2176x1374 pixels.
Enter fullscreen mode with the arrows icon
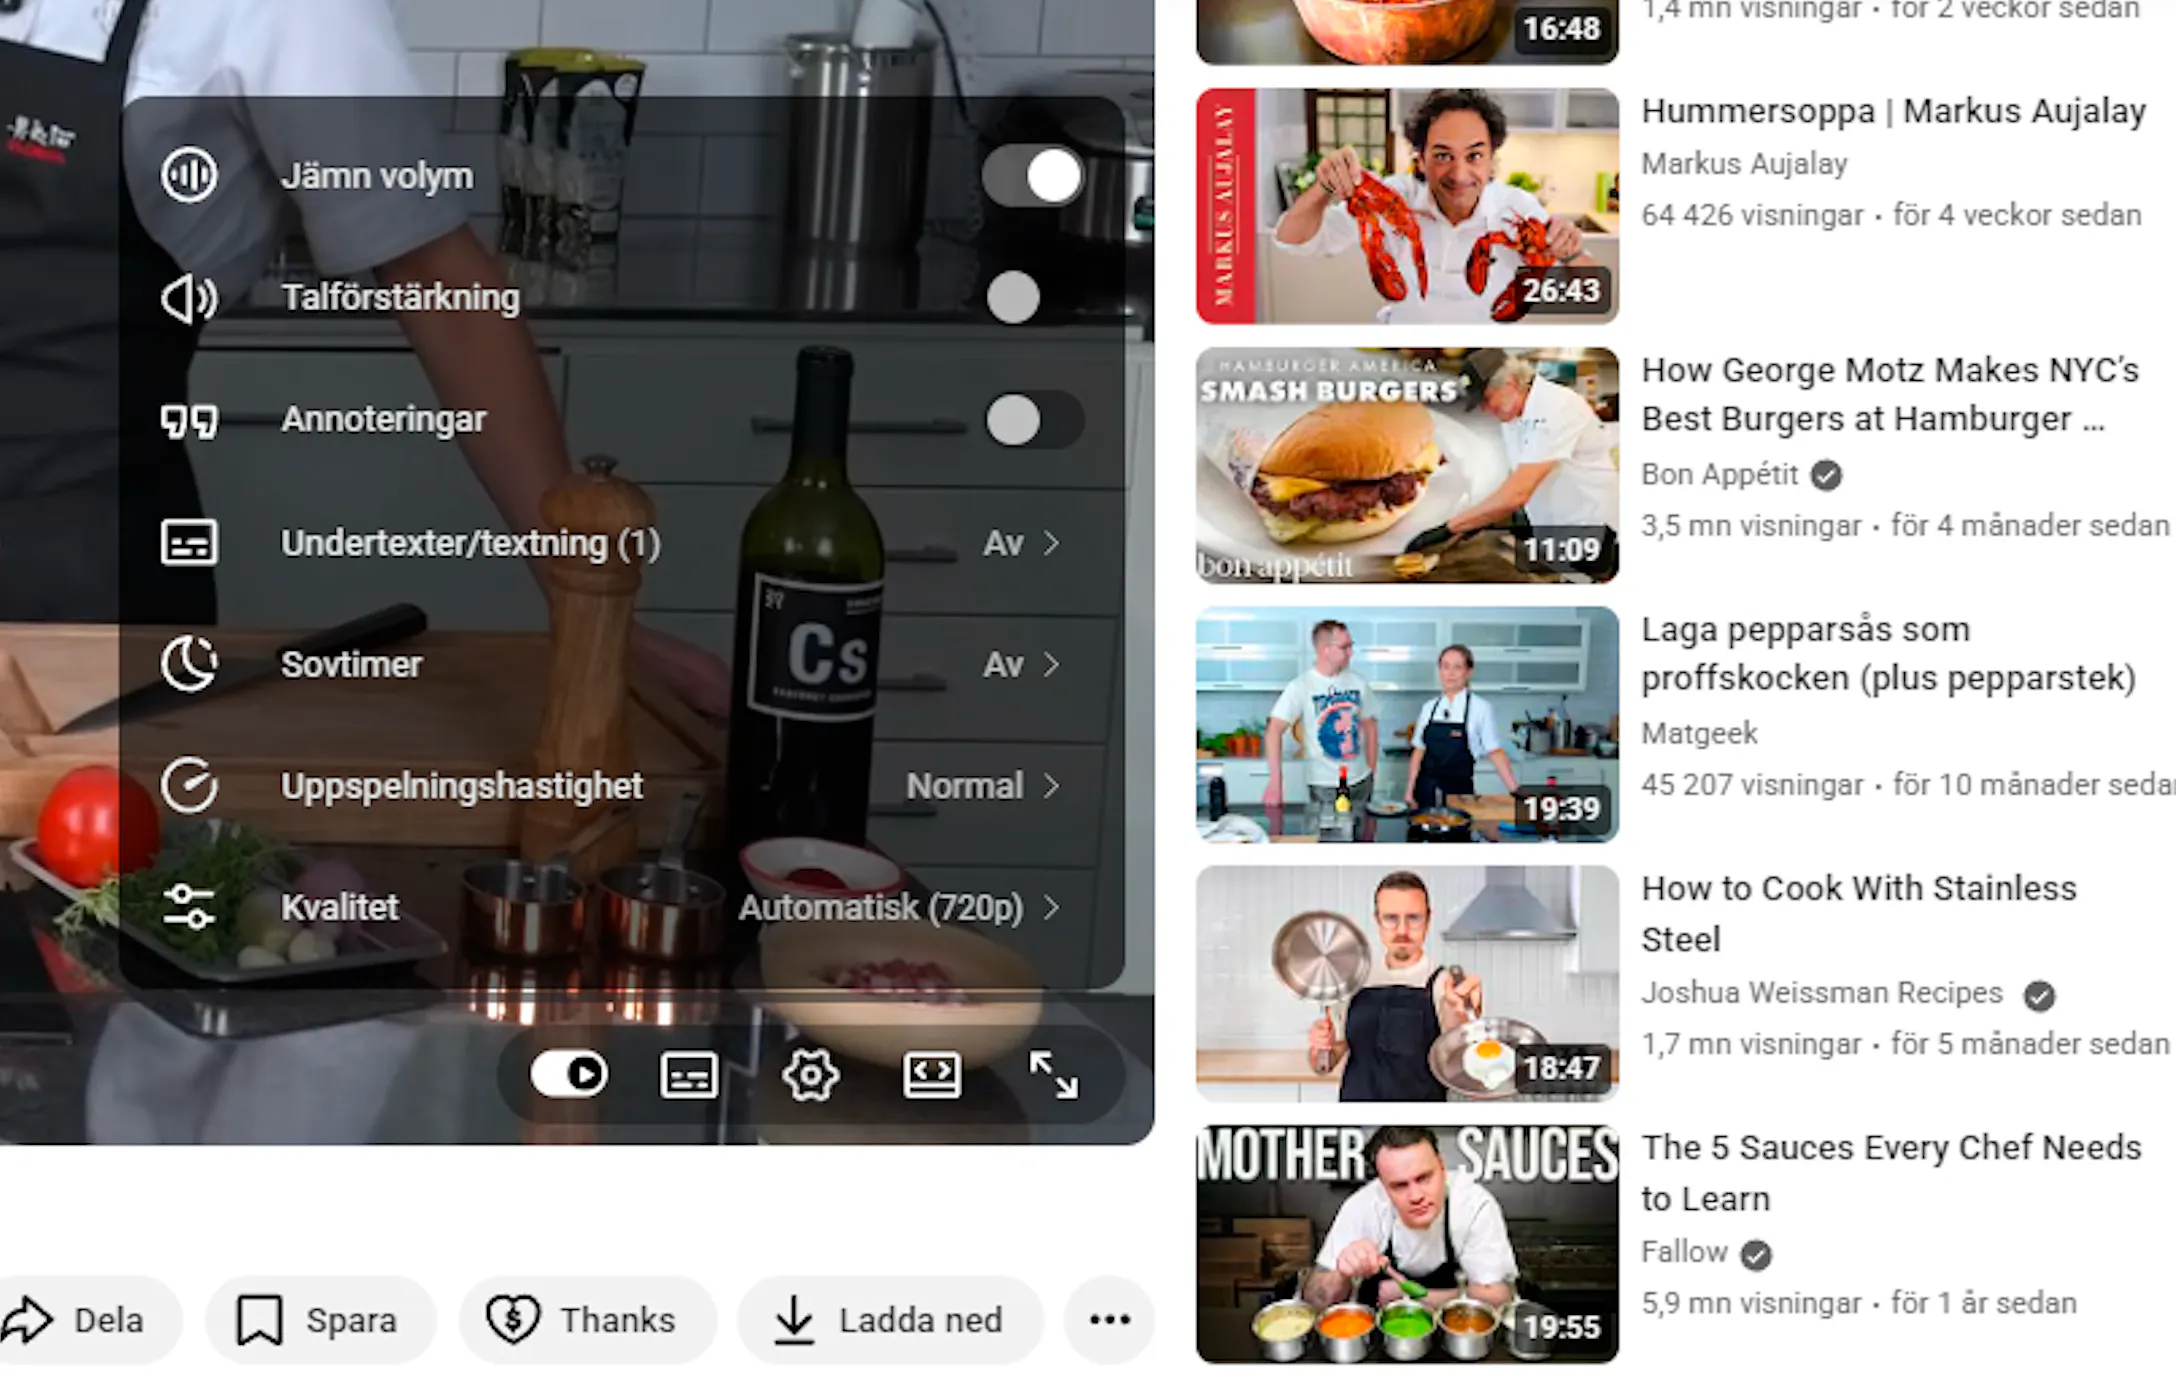click(x=1053, y=1076)
